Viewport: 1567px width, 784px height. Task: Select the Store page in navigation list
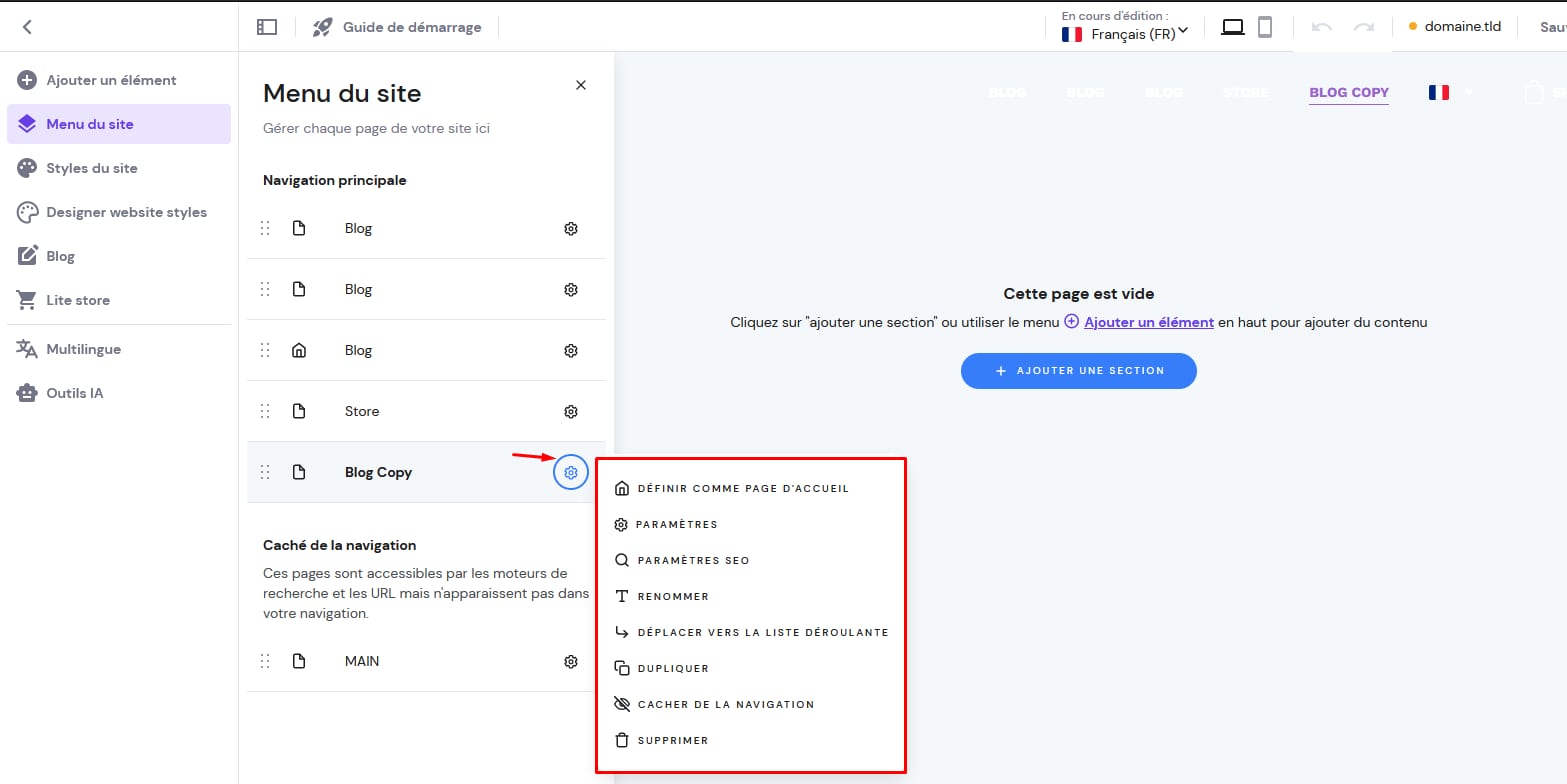[x=362, y=411]
